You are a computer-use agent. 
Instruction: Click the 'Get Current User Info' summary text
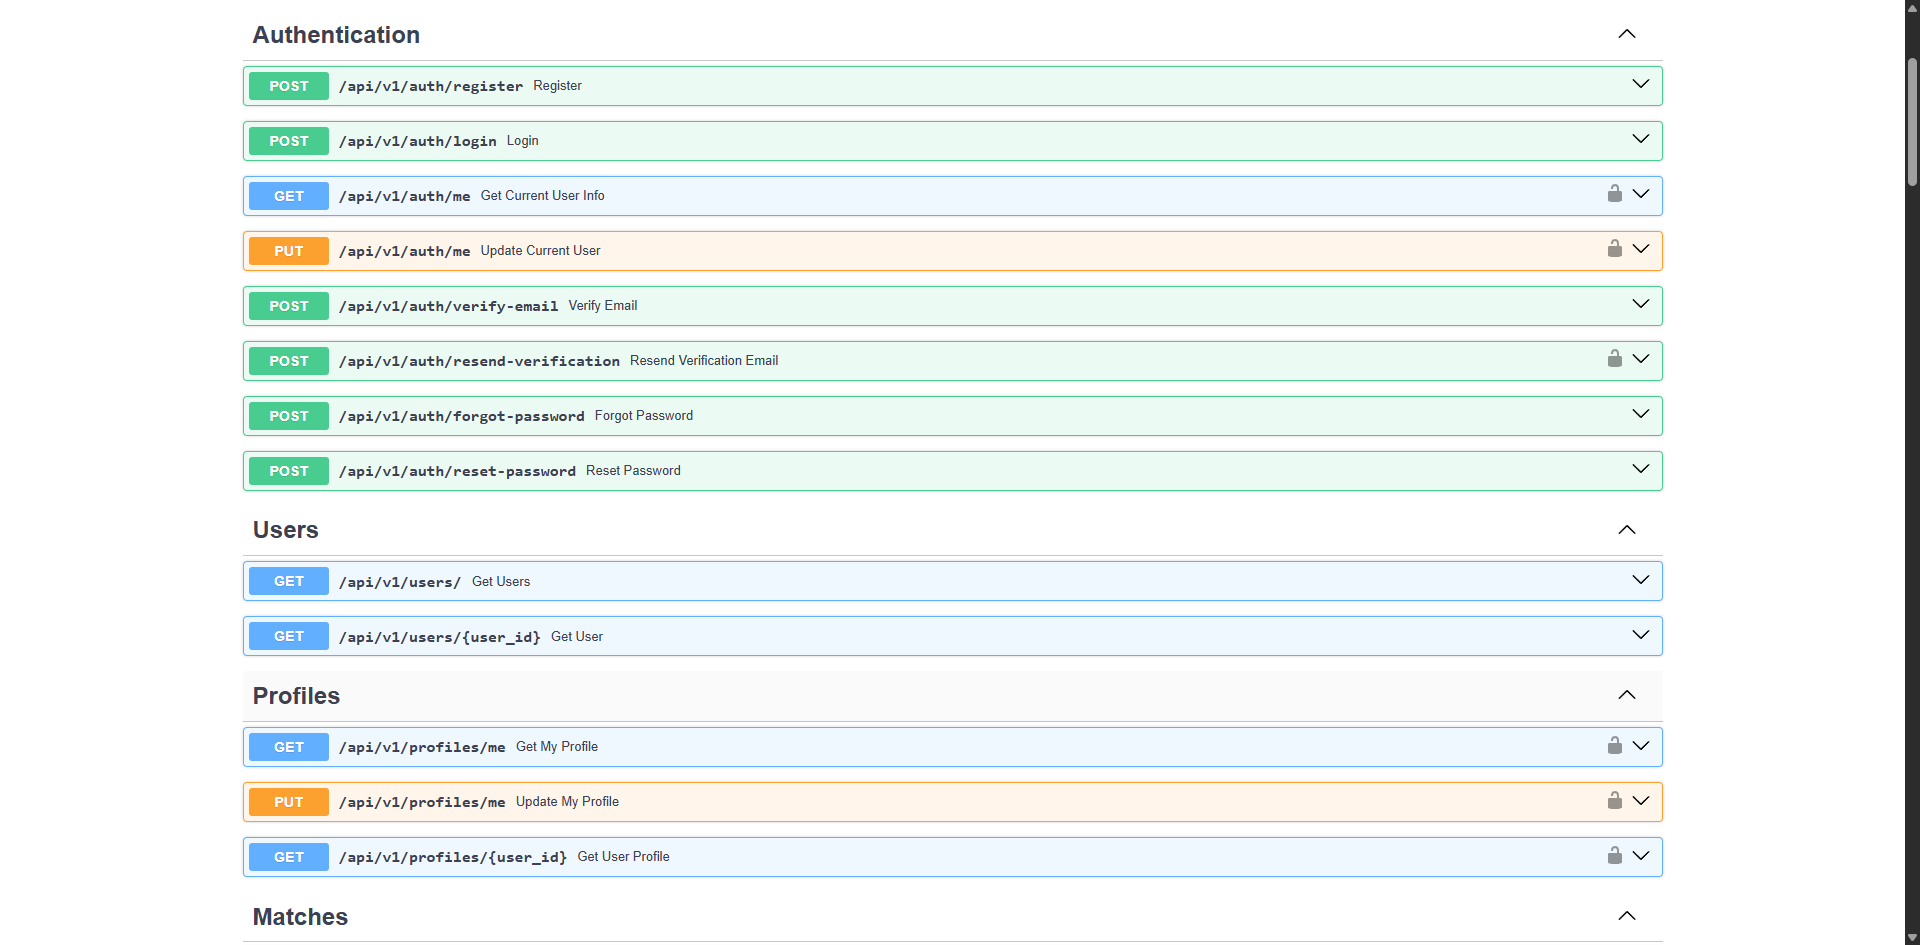(x=543, y=196)
